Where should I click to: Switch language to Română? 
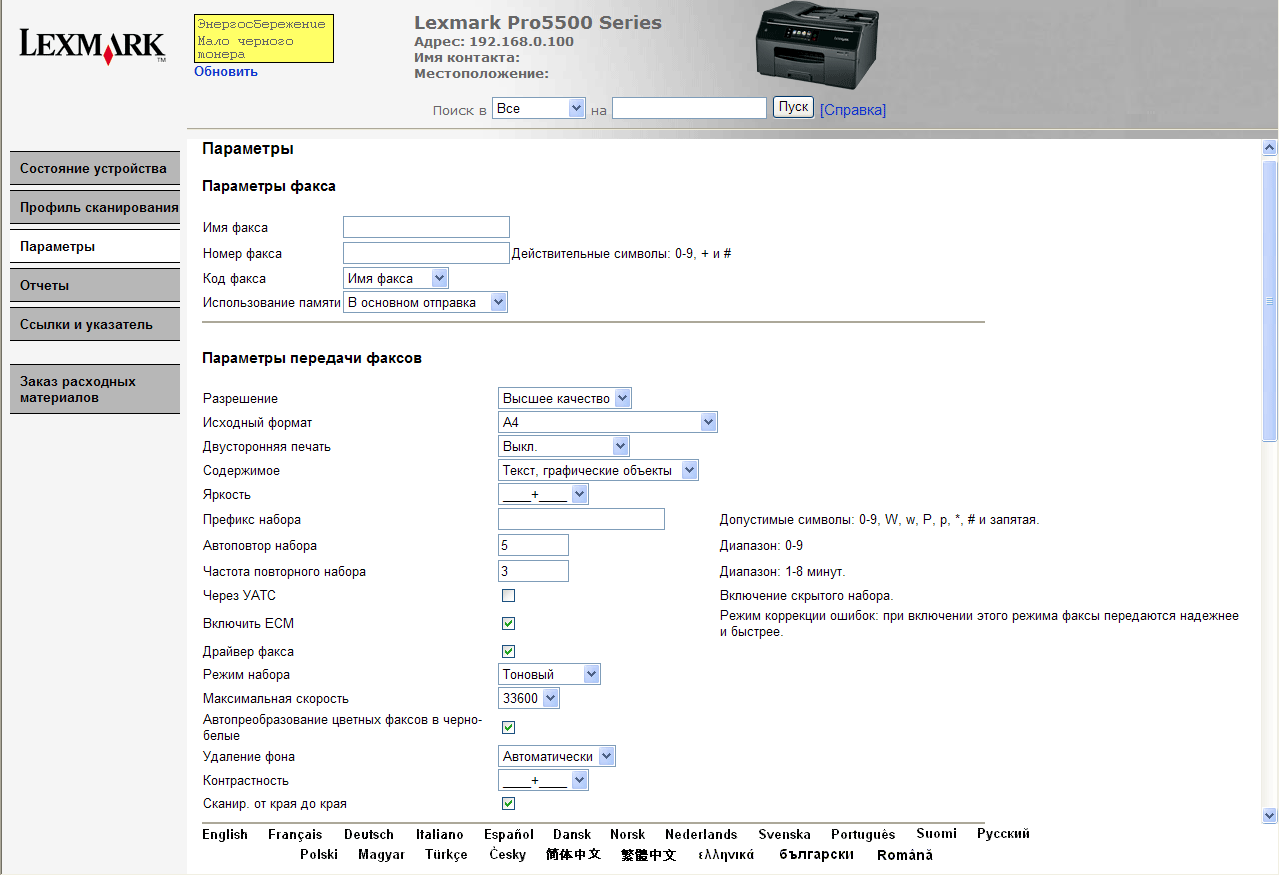coord(905,855)
